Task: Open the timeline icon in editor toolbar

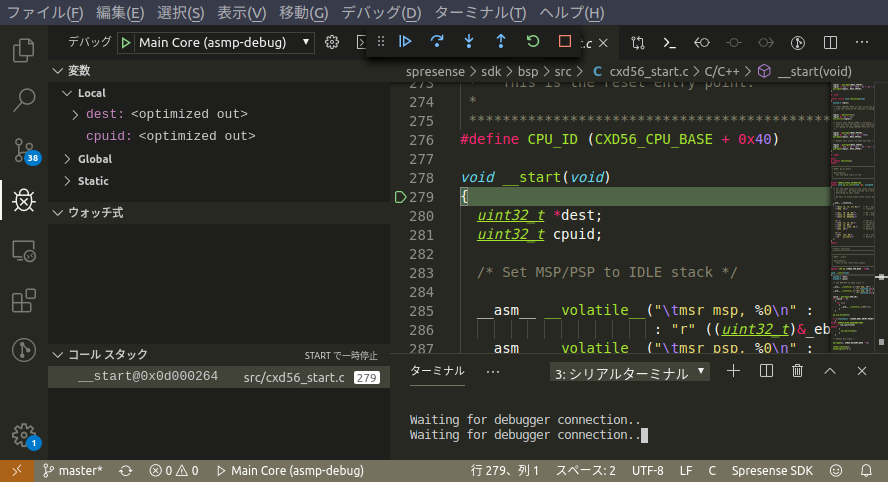Action: click(798, 42)
